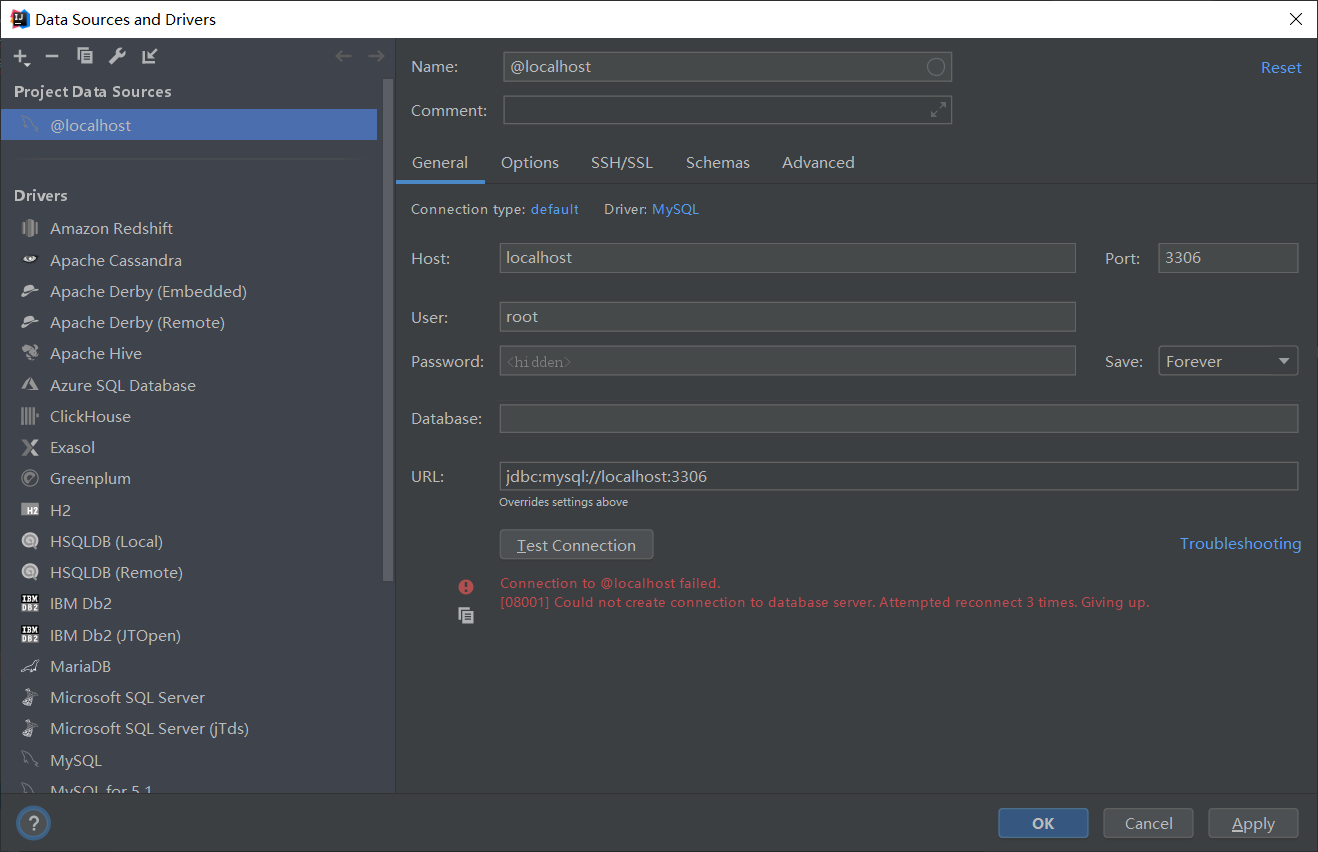This screenshot has height=852, width=1318.
Task: Remove the selected data source with the minus icon
Action: tap(52, 56)
